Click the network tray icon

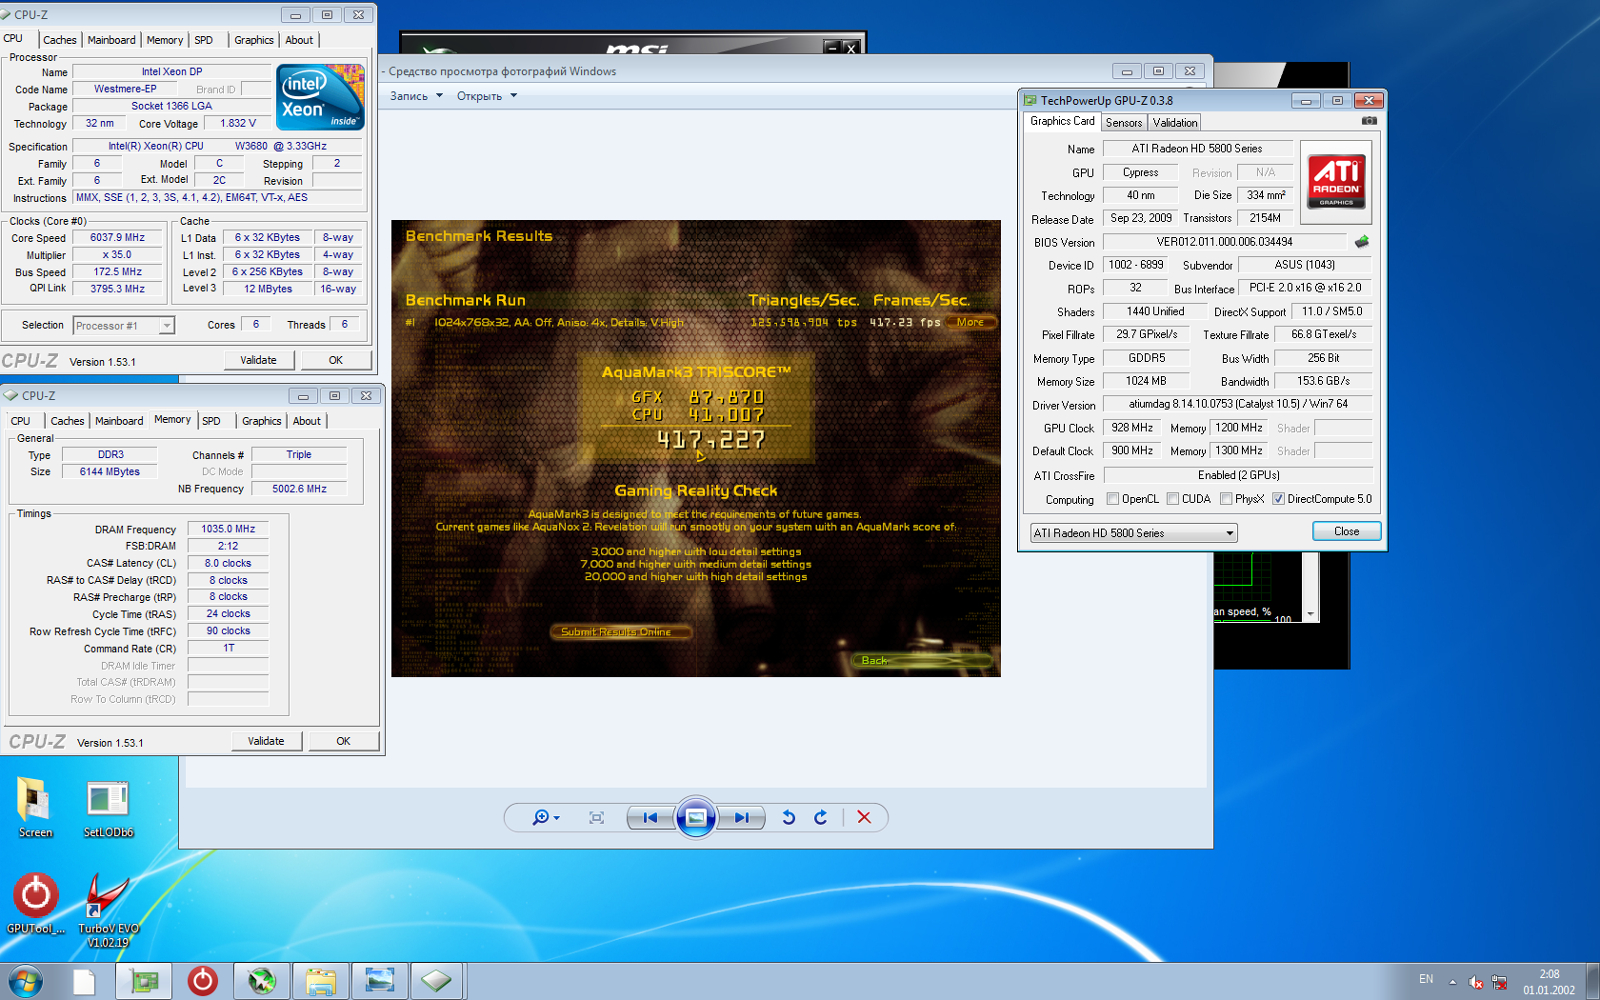click(x=1499, y=982)
